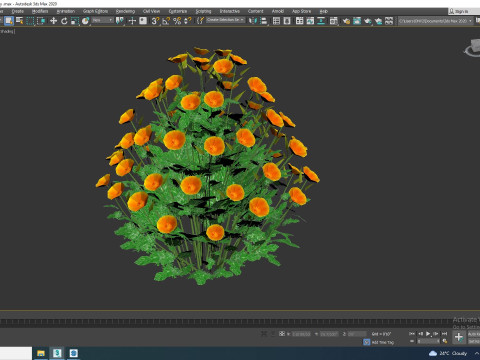The width and height of the screenshot is (480, 360).
Task: Toggle Absolute/Offset transform type-in mode
Action: point(282,333)
